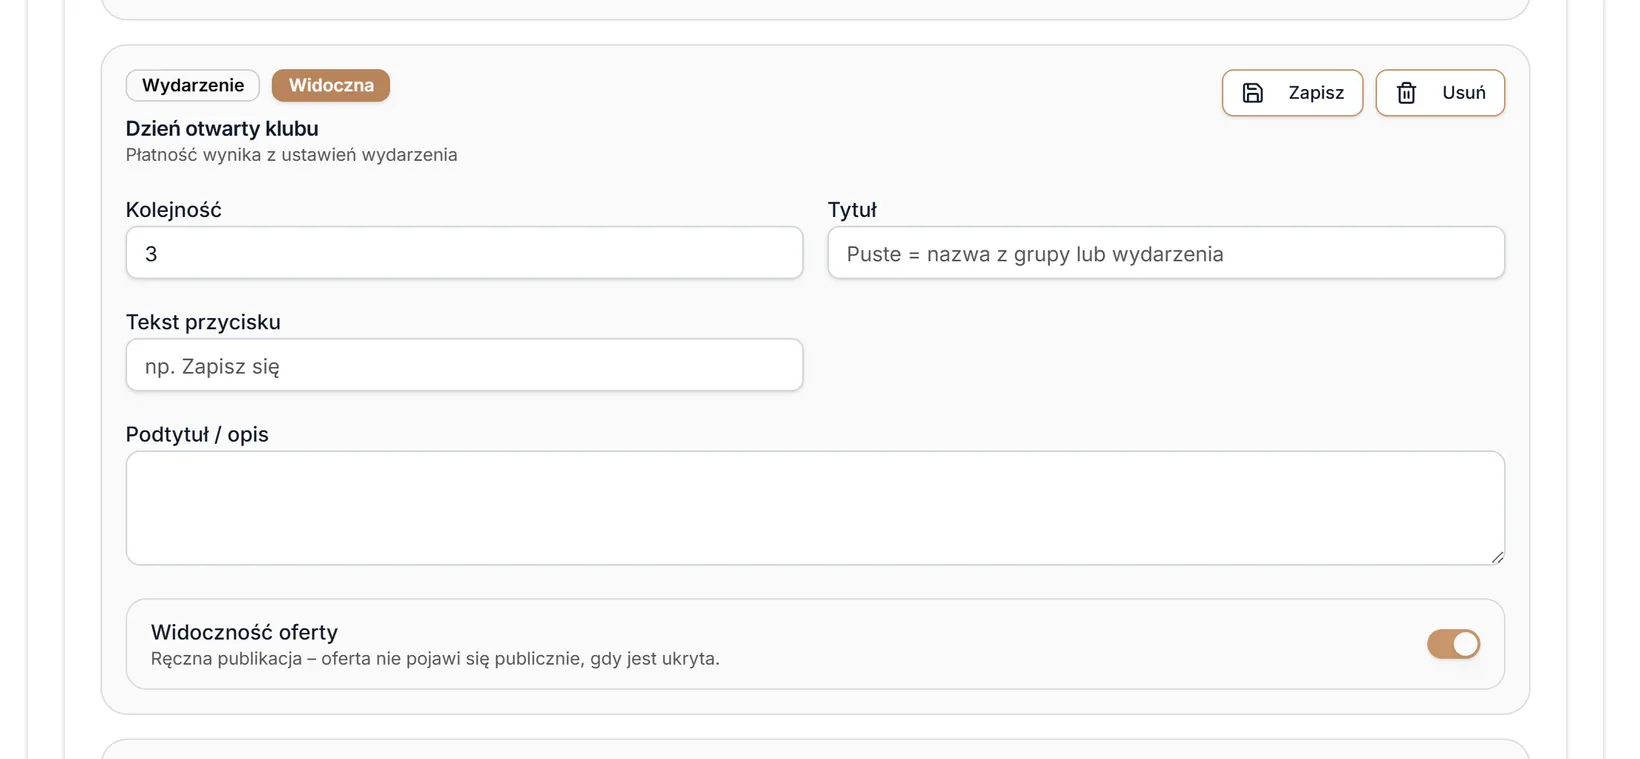Click inside the Podtytuł / opis textarea
This screenshot has height=759, width=1640.
(x=815, y=508)
